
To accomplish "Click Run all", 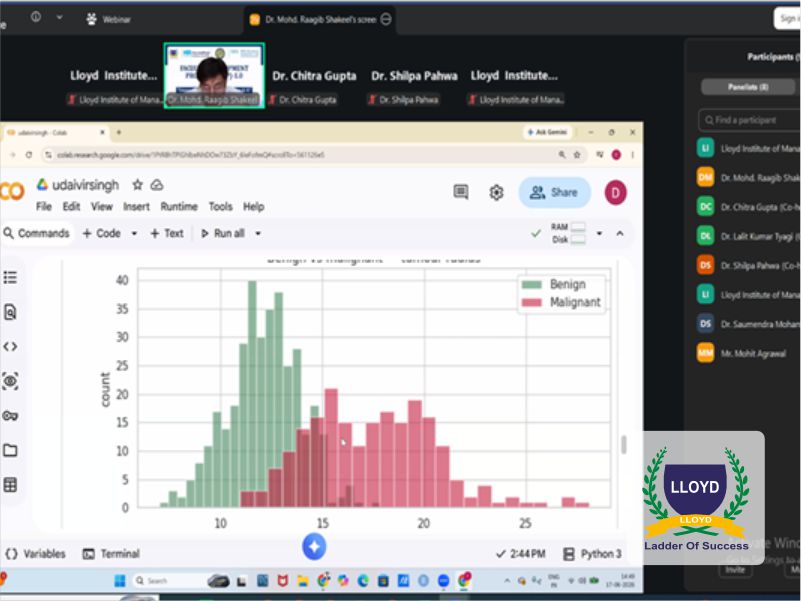I will (223, 234).
